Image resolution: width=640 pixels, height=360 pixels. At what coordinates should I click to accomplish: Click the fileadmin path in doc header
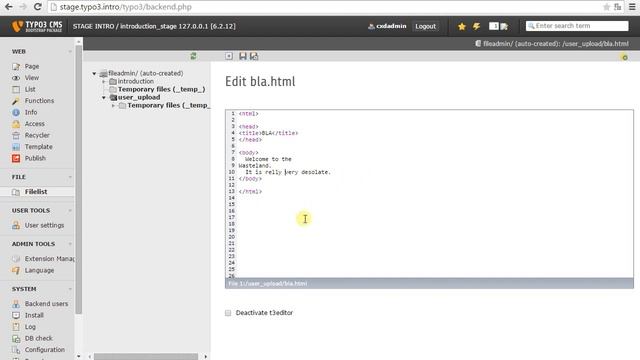tap(556, 44)
